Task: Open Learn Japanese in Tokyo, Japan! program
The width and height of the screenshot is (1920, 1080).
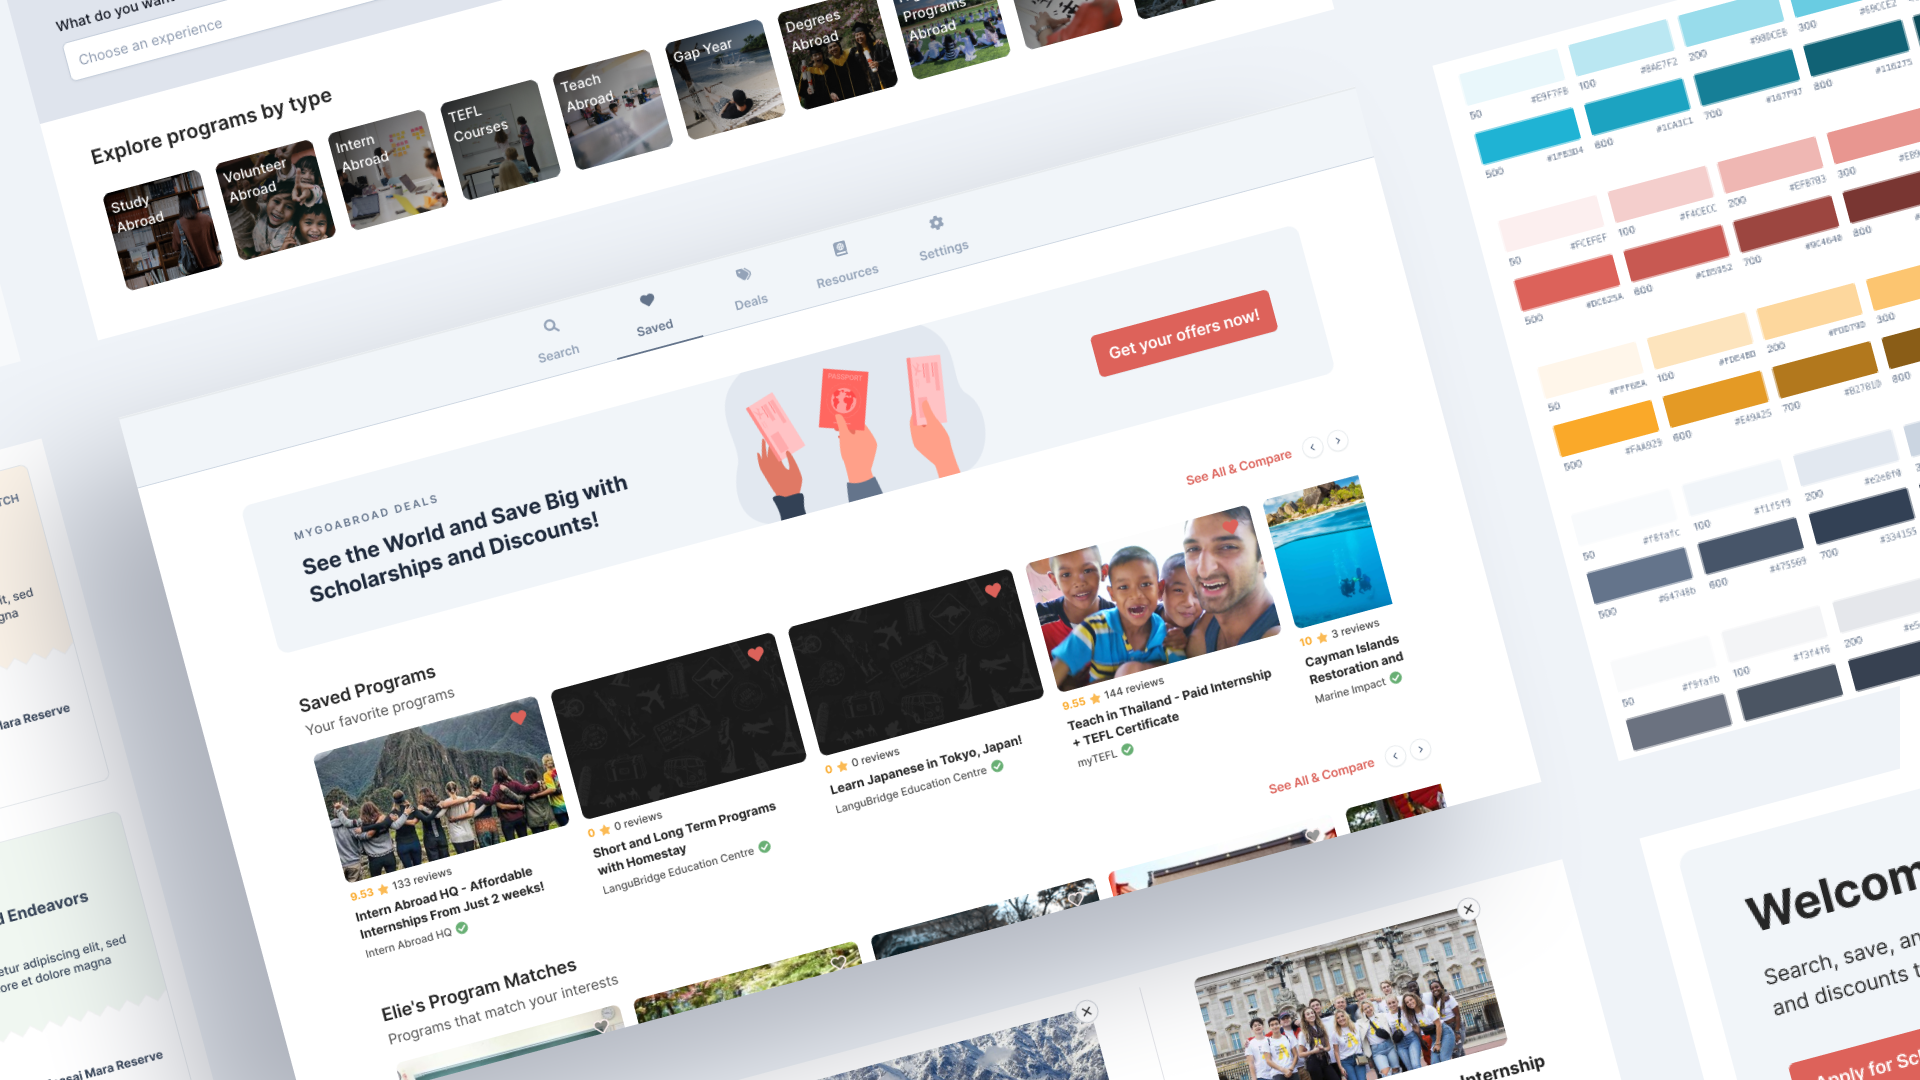Action: [926, 765]
